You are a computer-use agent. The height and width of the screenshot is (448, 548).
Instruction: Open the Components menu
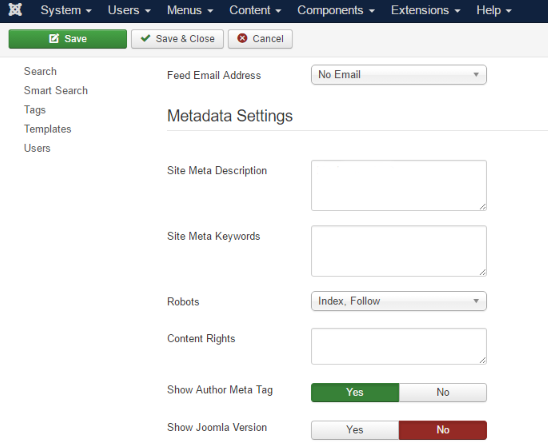(336, 10)
